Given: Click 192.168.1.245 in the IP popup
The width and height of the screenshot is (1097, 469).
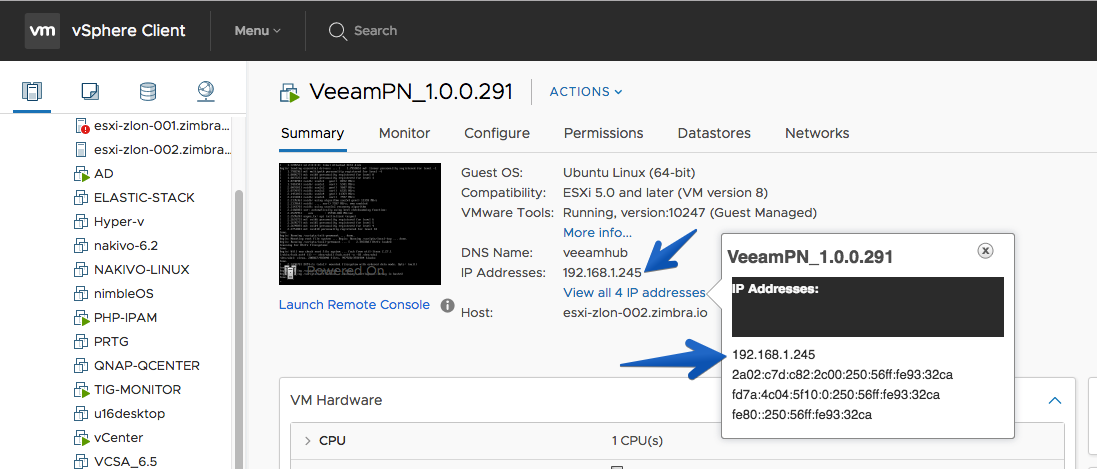Looking at the screenshot, I should (x=773, y=354).
